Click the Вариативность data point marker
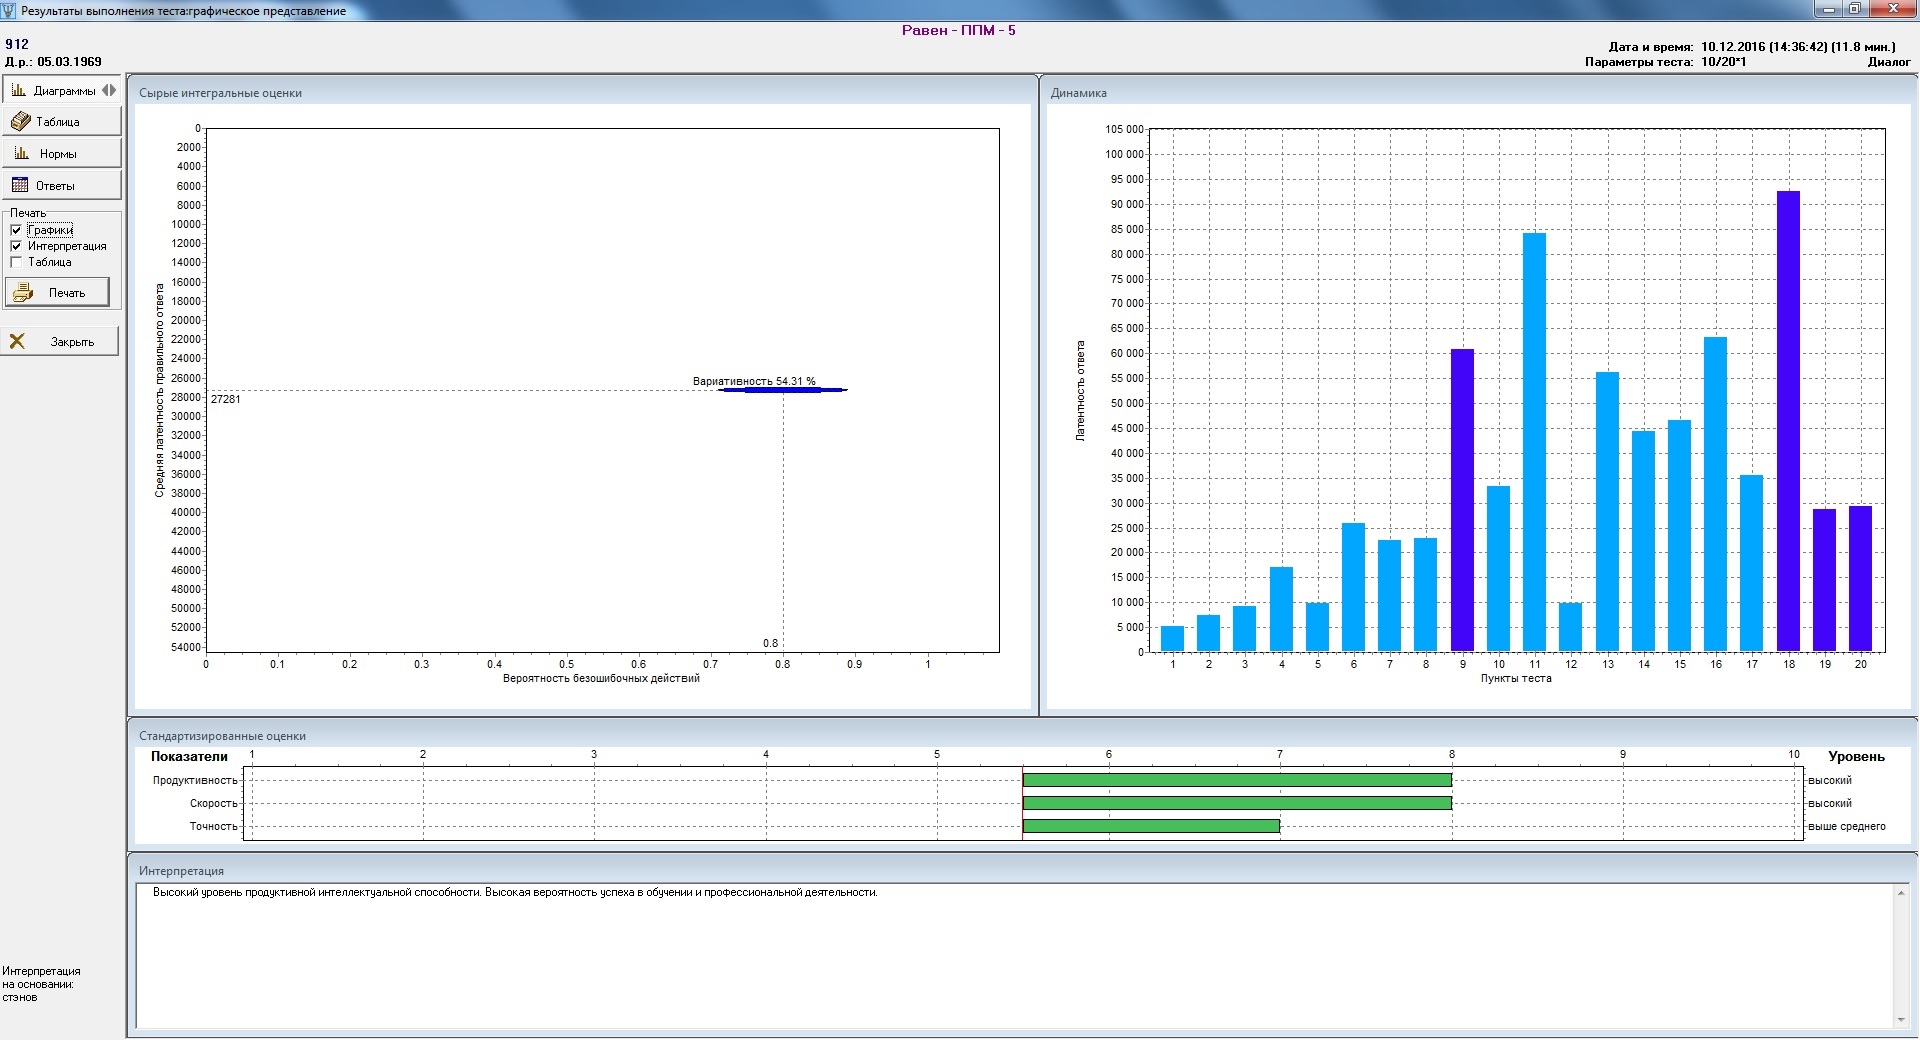Viewport: 1920px width, 1040px height. click(x=783, y=390)
